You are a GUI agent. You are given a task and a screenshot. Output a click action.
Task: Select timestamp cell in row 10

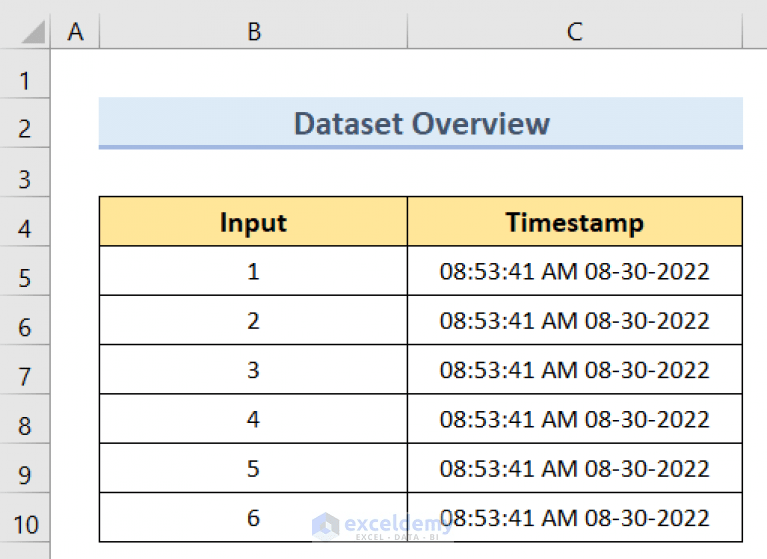coord(575,517)
